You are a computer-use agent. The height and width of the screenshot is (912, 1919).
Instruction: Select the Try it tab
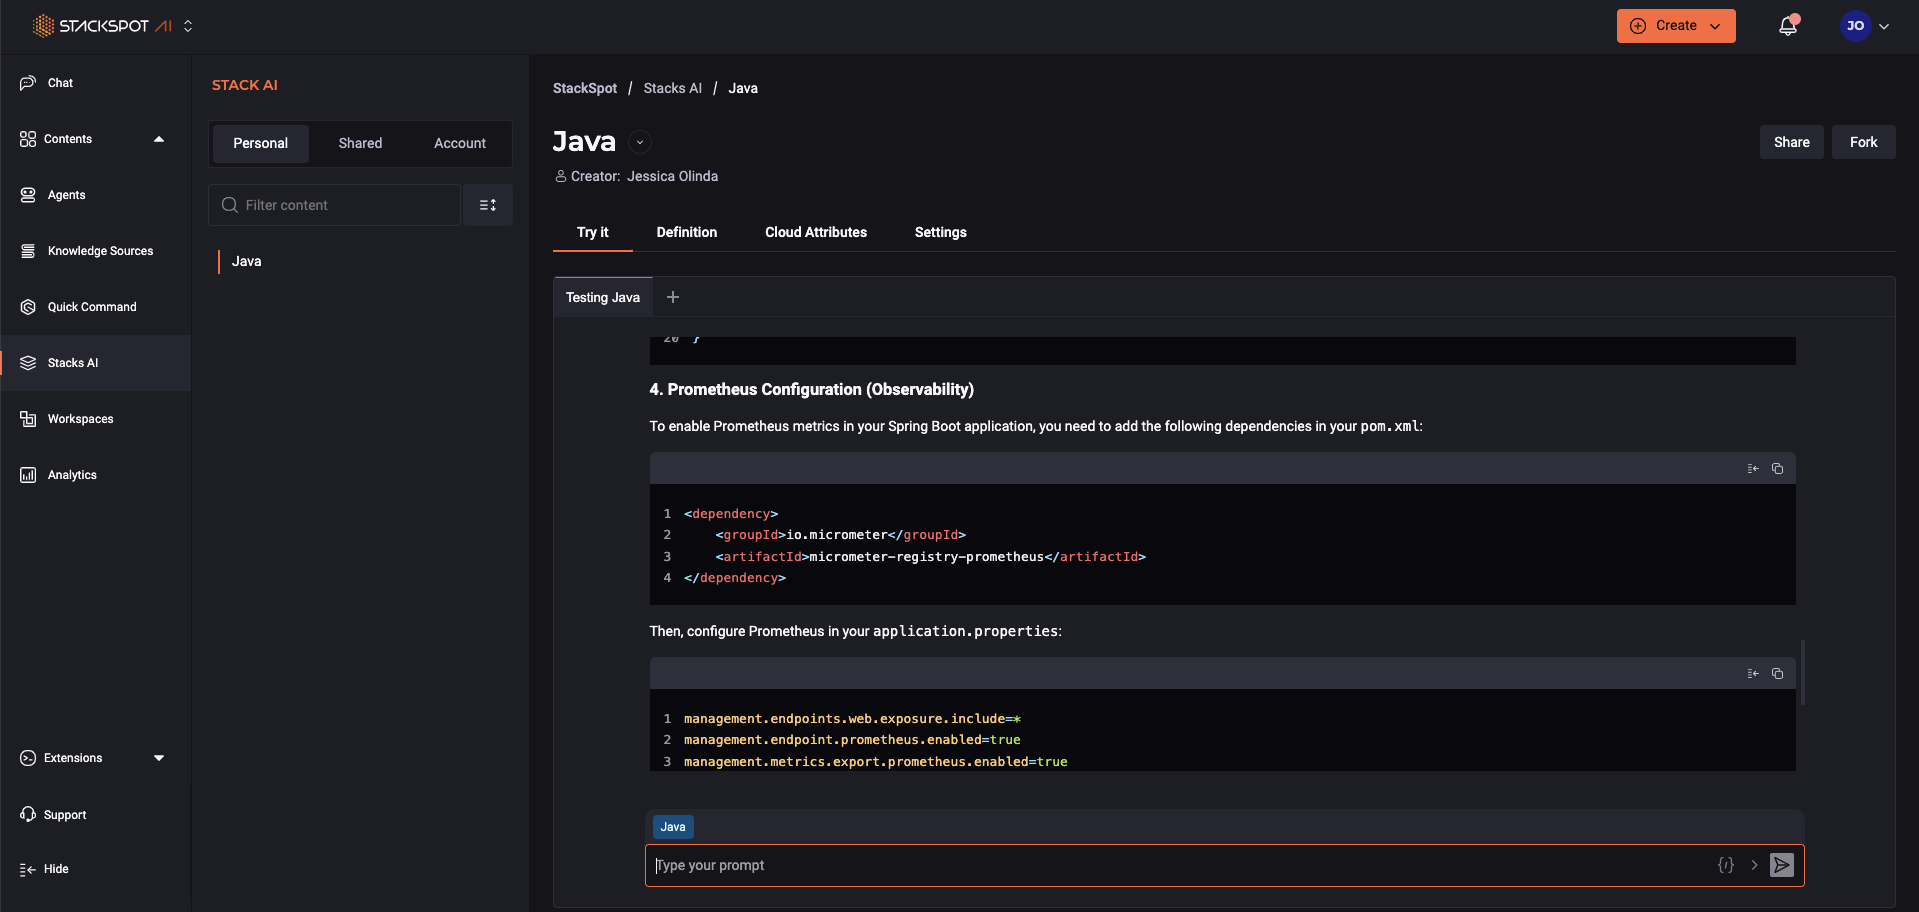click(593, 232)
